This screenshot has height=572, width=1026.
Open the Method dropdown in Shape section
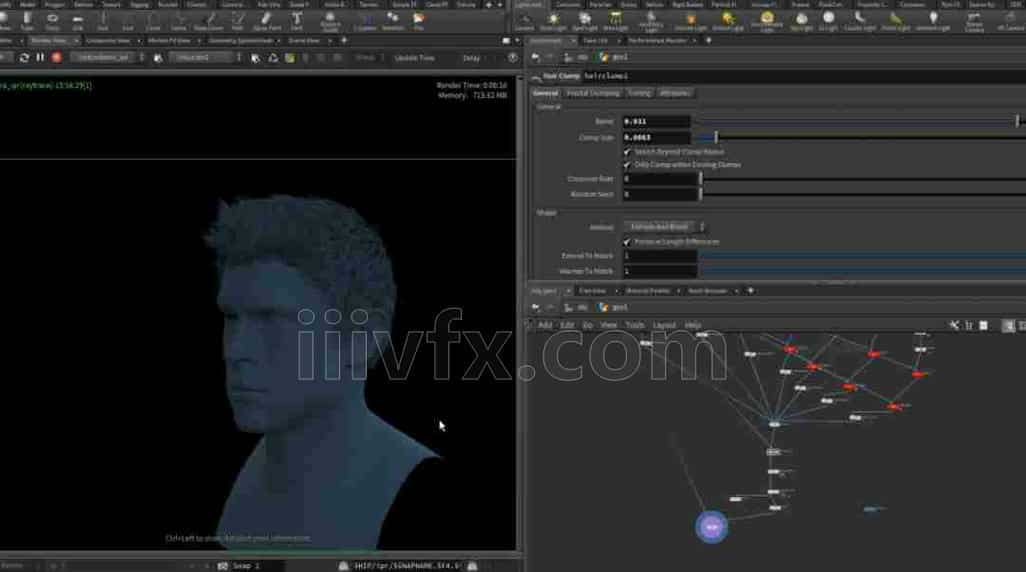(664, 227)
